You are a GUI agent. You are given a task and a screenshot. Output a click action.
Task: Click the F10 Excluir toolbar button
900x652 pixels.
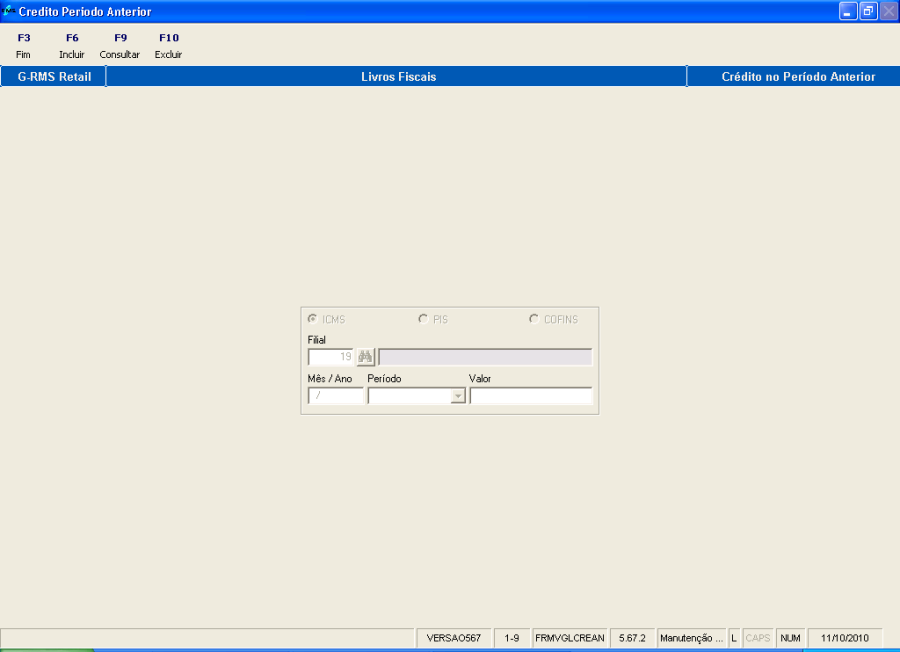click(x=168, y=46)
